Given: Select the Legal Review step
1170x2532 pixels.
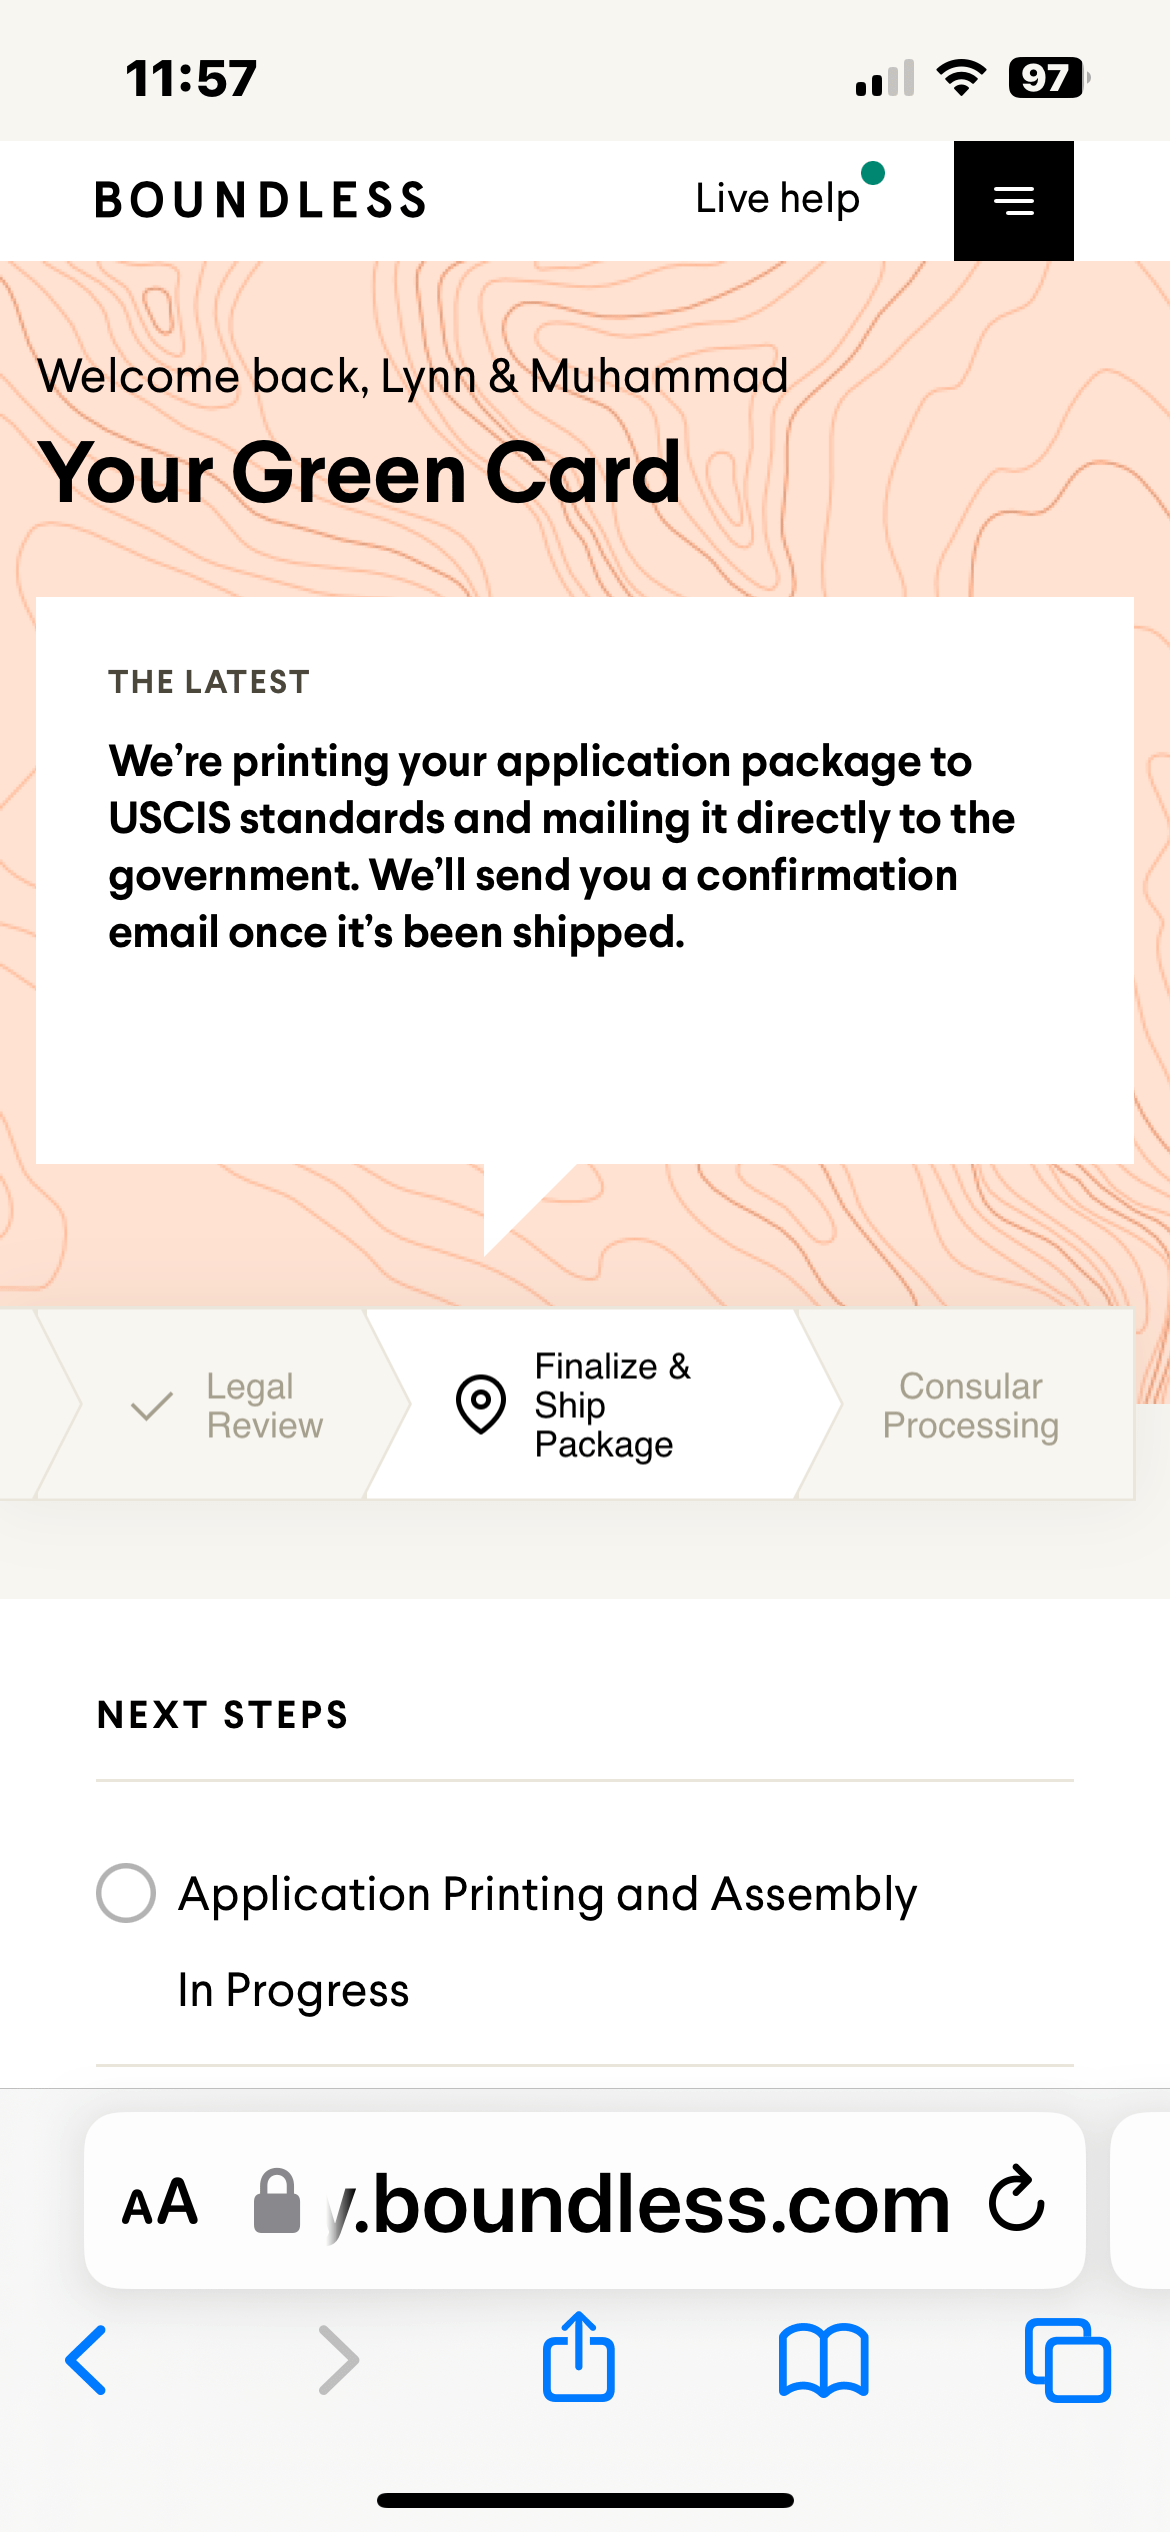Looking at the screenshot, I should click(264, 1405).
